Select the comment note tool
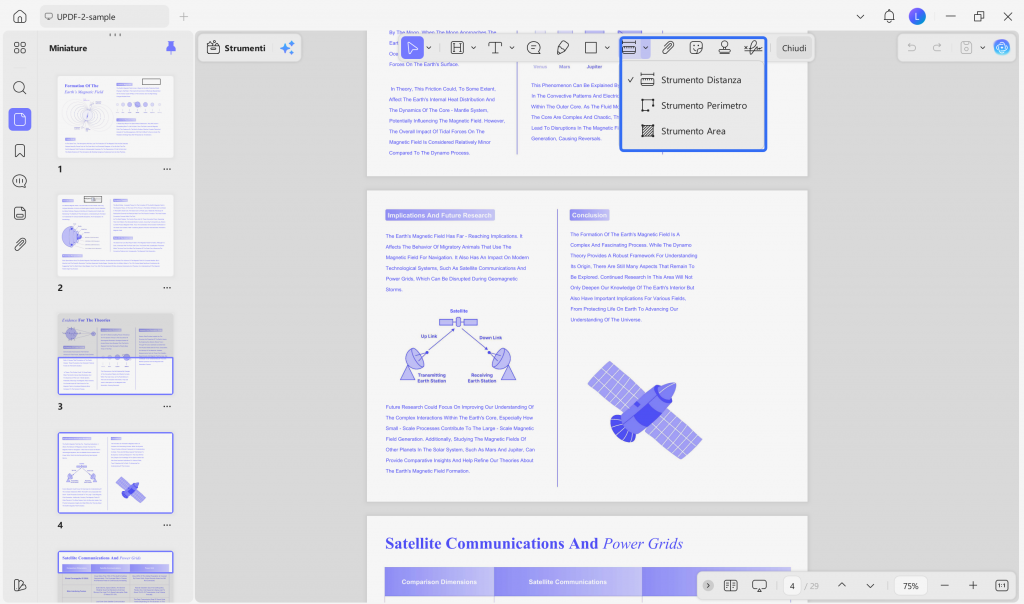The image size is (1024, 604). coord(534,48)
